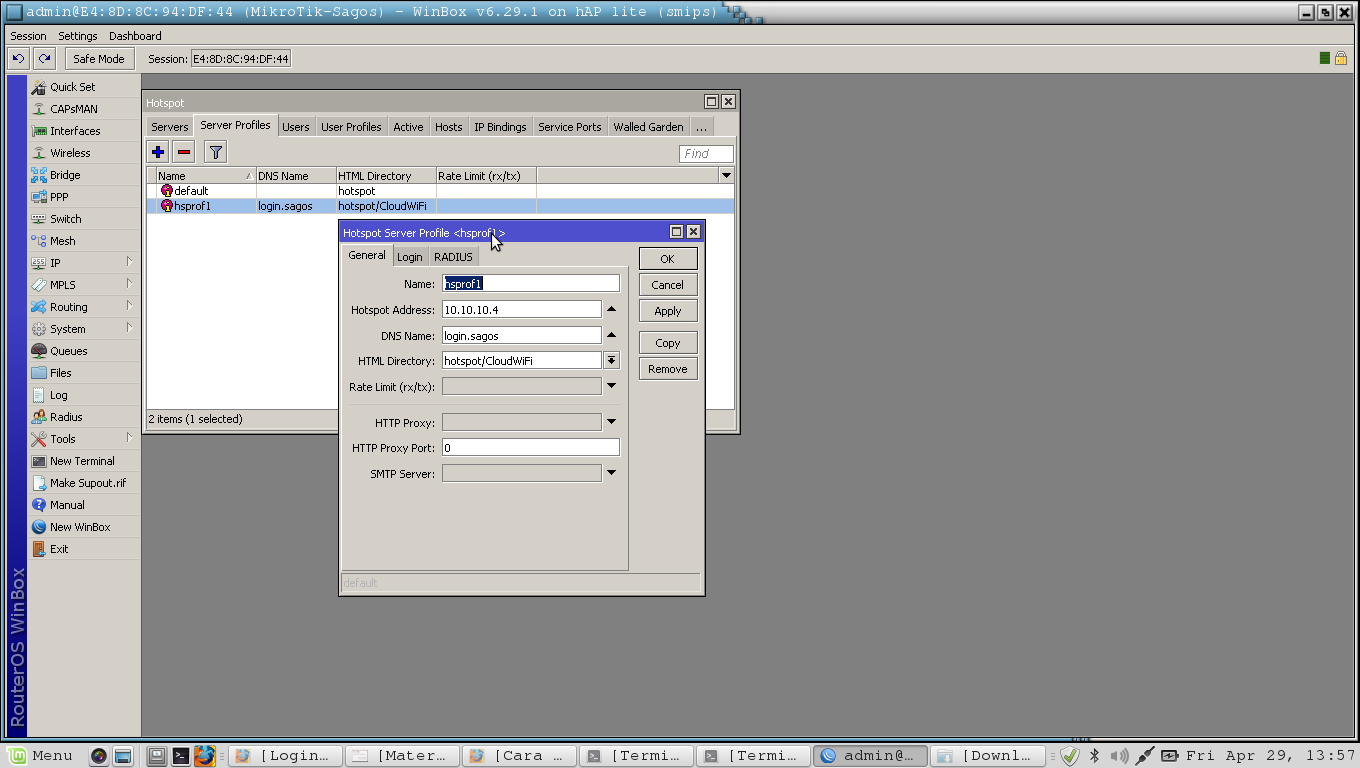Open column selector dropdown in Hotspot table
The height and width of the screenshot is (768, 1360).
click(x=727, y=176)
